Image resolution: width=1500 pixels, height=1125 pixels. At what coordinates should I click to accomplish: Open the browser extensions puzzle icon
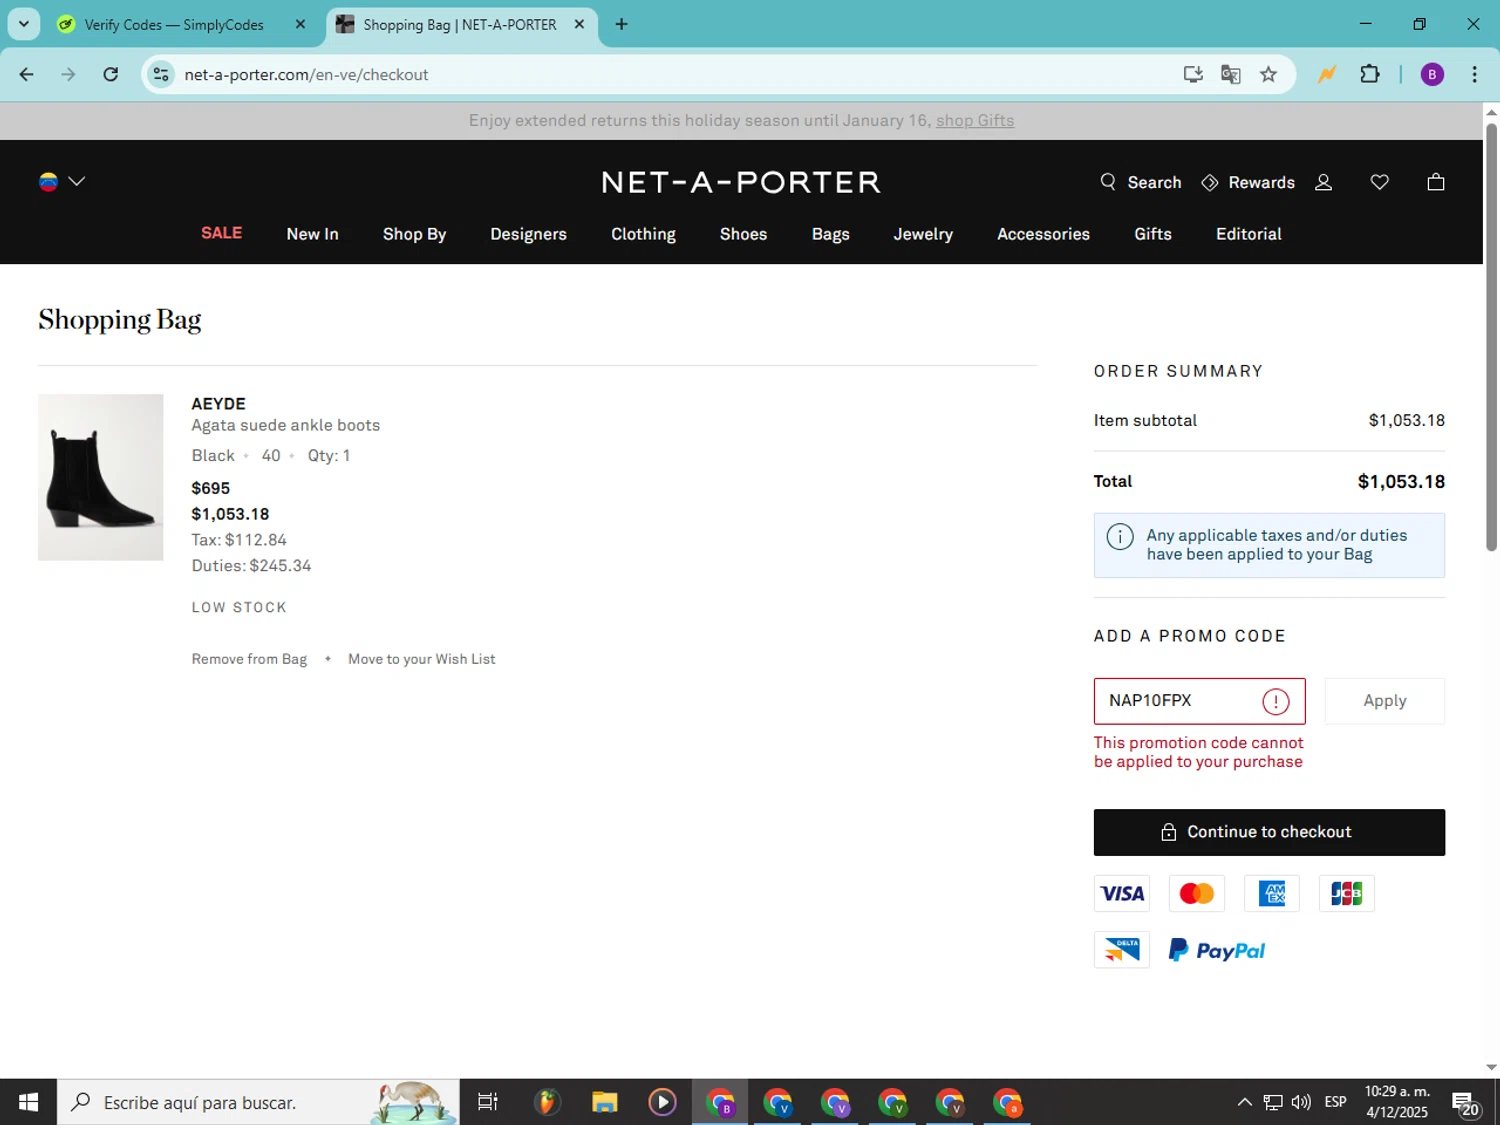coord(1370,74)
